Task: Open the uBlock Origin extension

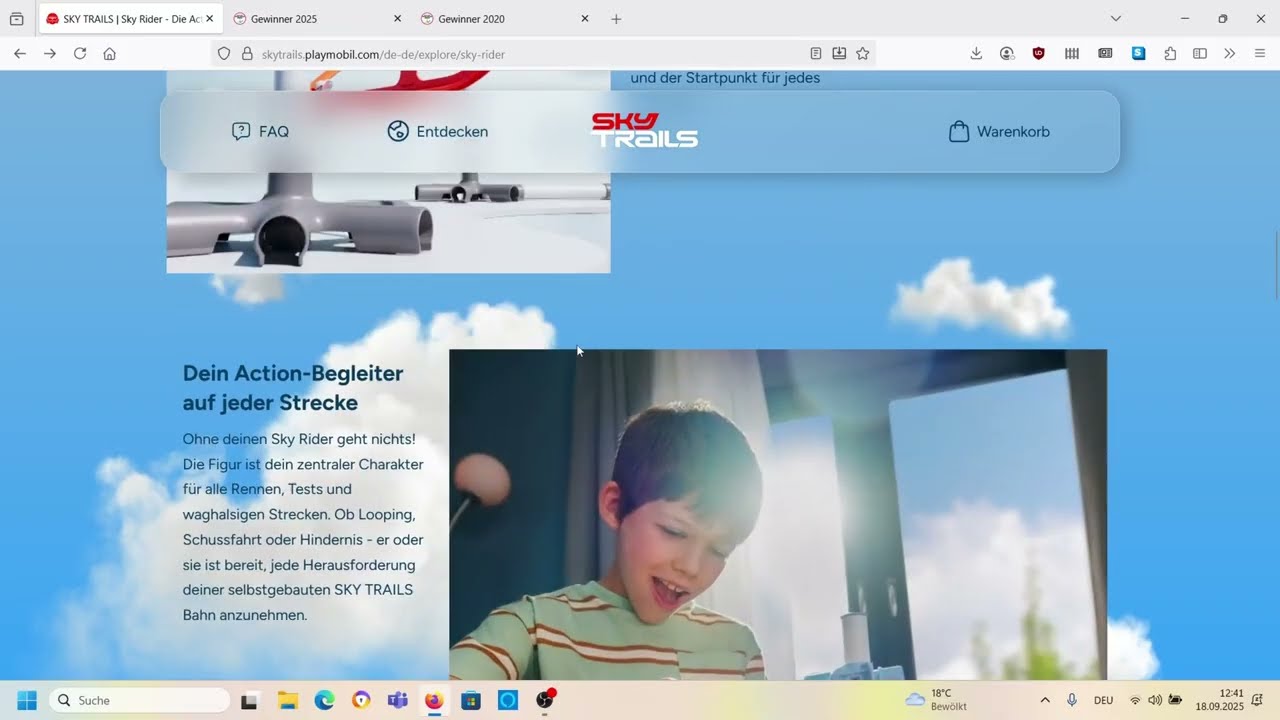Action: (x=1039, y=54)
